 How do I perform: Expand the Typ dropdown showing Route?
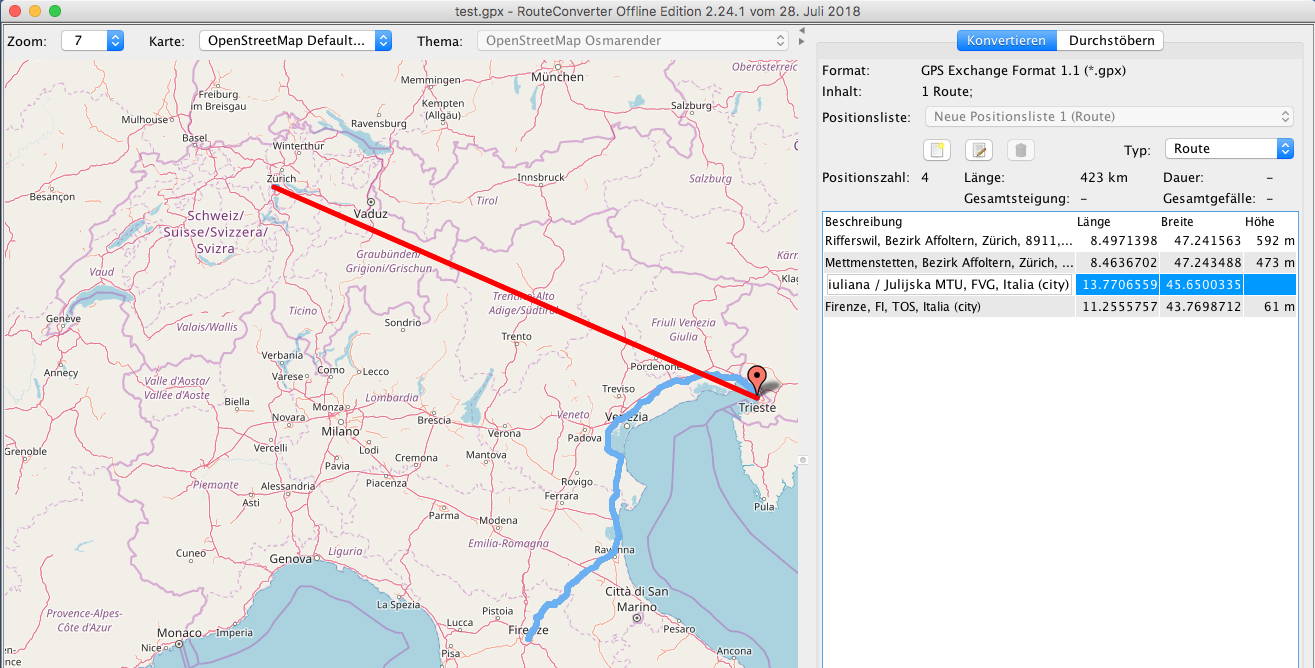coord(1229,149)
